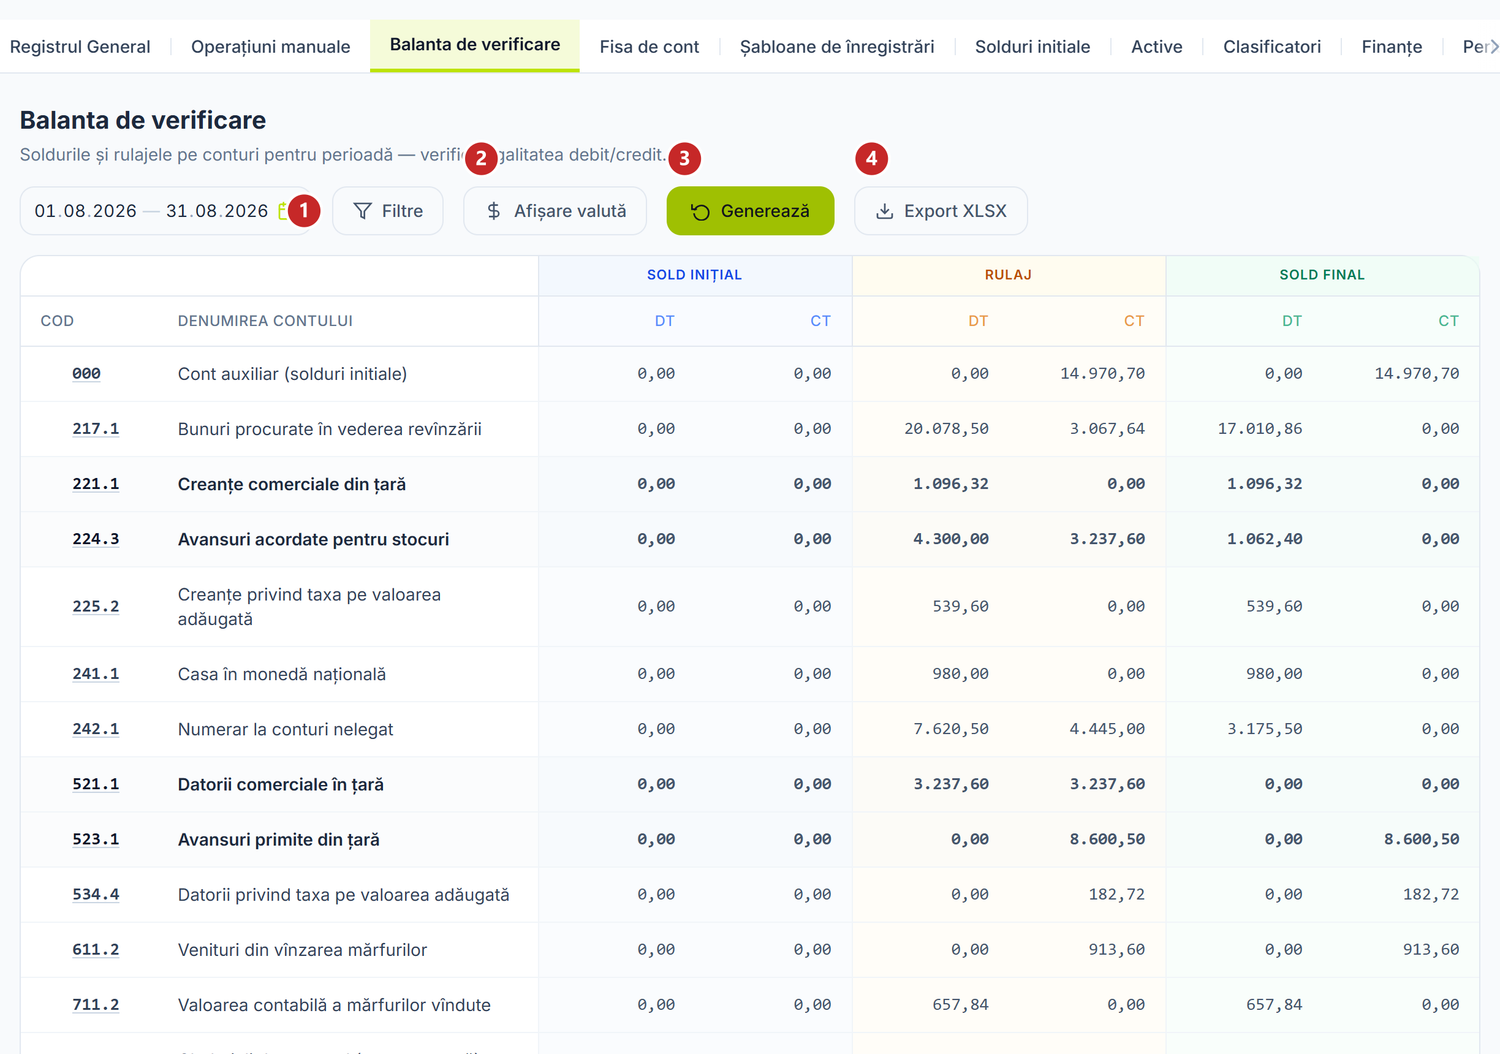1500x1054 pixels.
Task: Open account 611.2 link
Action: [96, 949]
